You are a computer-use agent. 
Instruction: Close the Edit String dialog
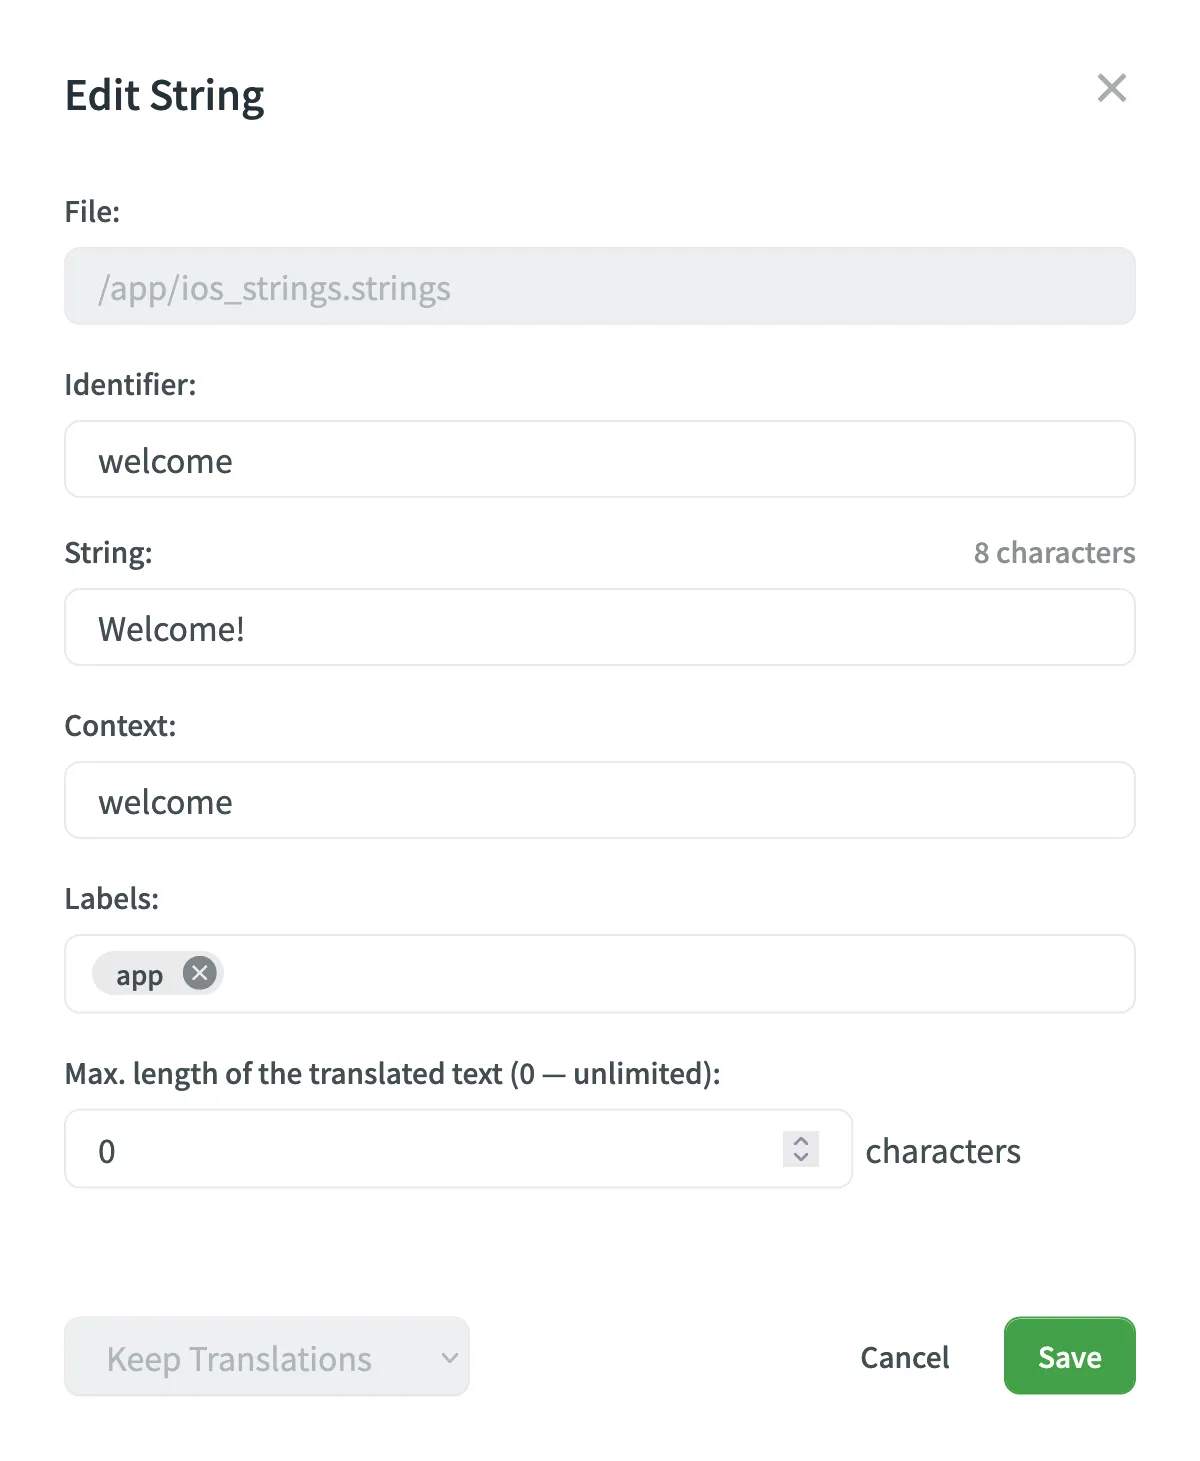(x=1111, y=88)
